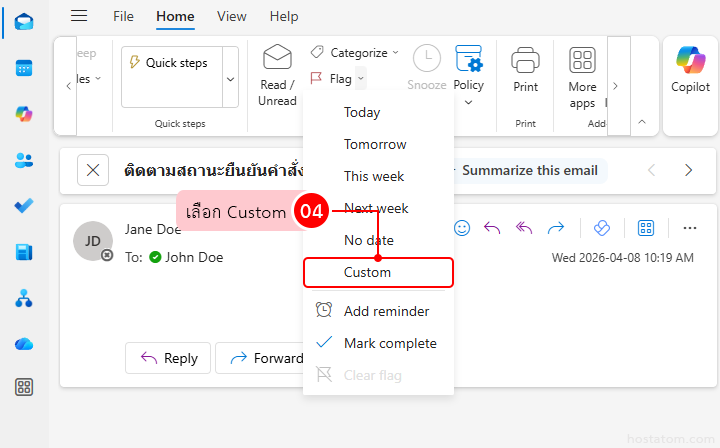Collapse the ribbon with the up chevron
Image resolution: width=720 pixels, height=448 pixels.
coord(642,122)
